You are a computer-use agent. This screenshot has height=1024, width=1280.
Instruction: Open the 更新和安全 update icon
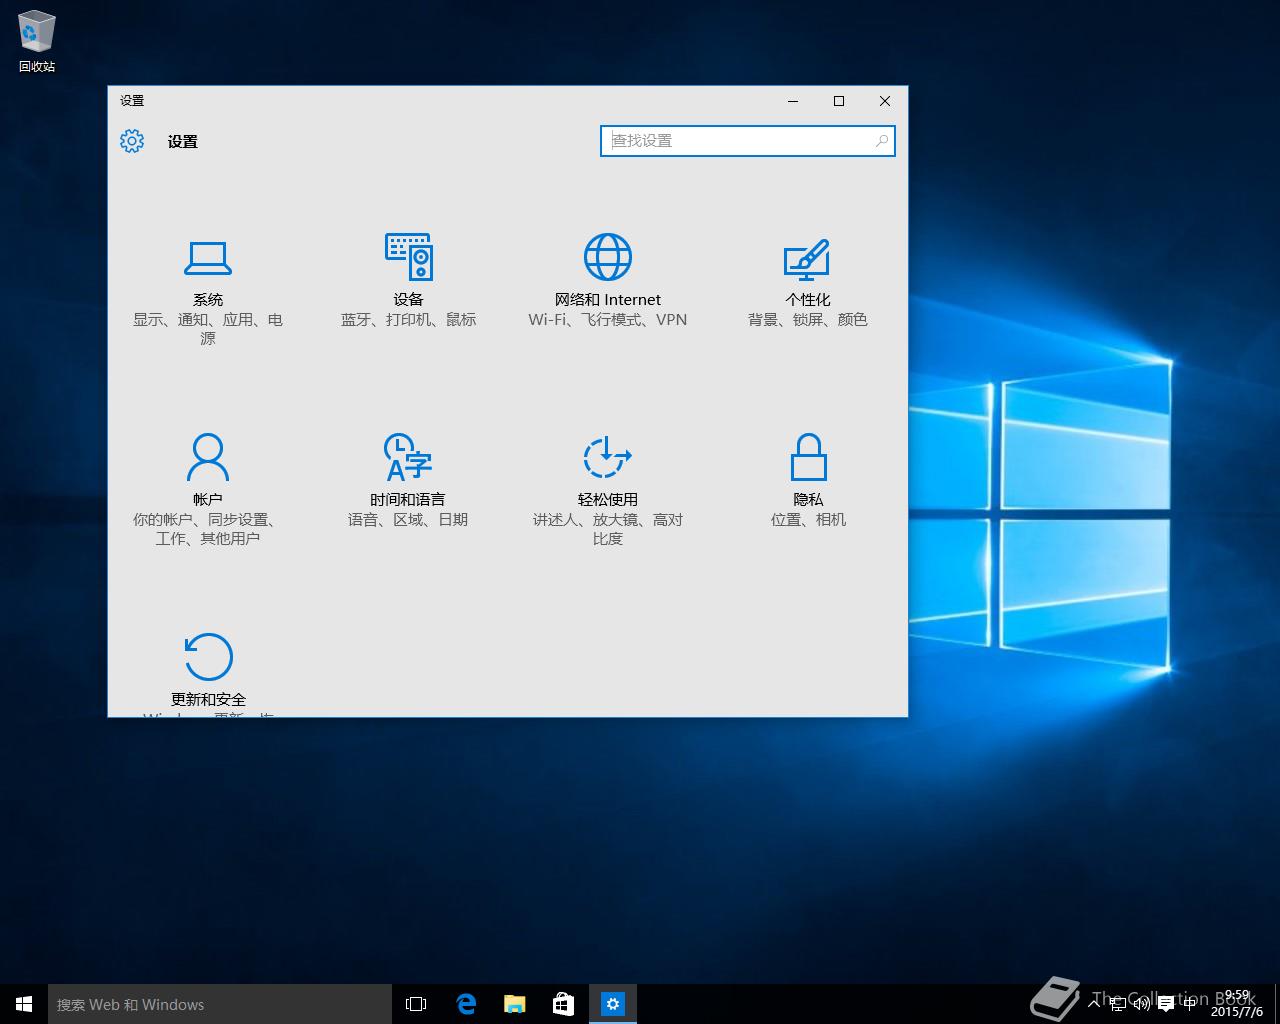(x=208, y=657)
